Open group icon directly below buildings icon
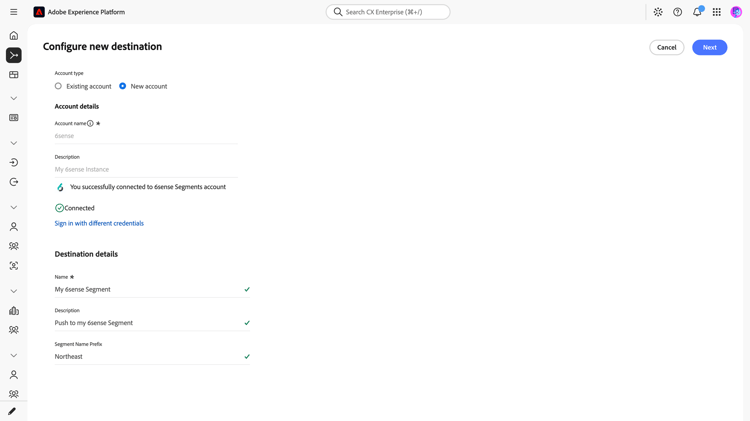Image resolution: width=750 pixels, height=421 pixels. click(13, 330)
